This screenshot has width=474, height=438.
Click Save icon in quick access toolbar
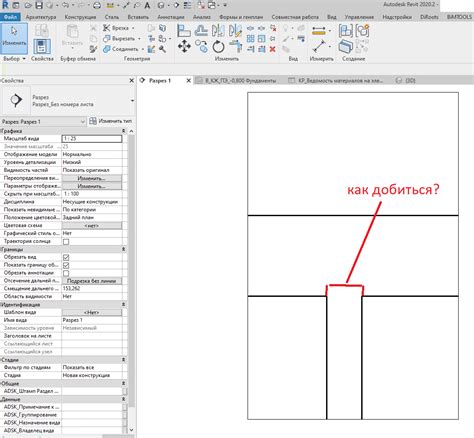coord(39,5)
